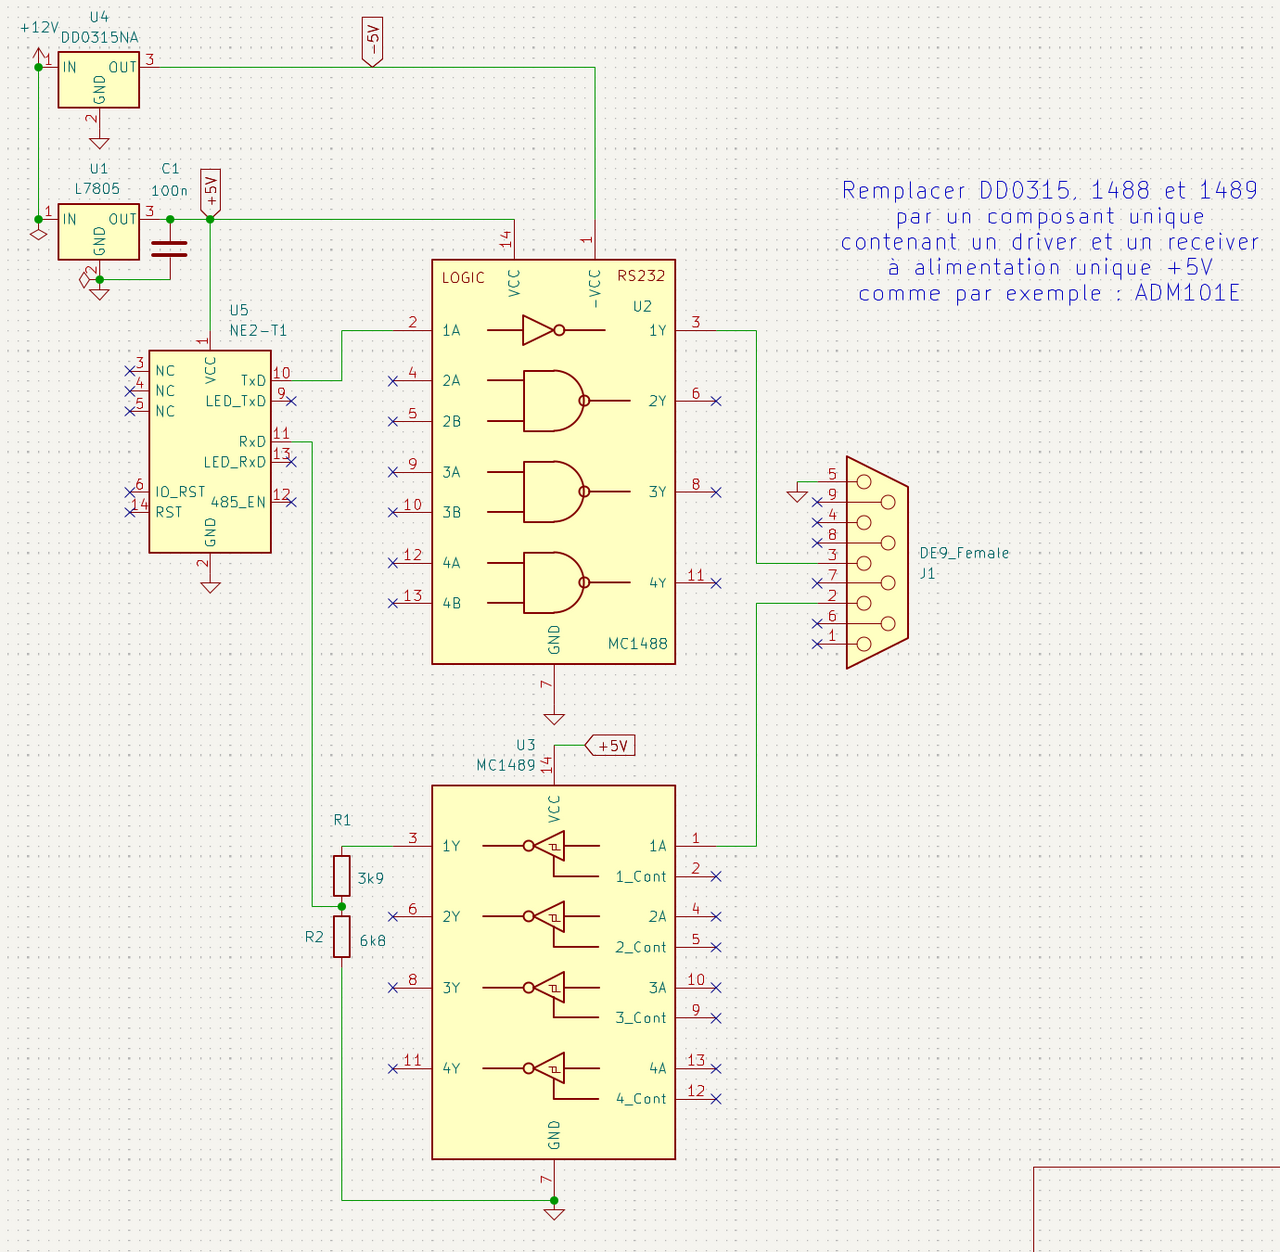Click the ground symbol below NE2-T1
This screenshot has height=1252, width=1280.
click(x=210, y=587)
